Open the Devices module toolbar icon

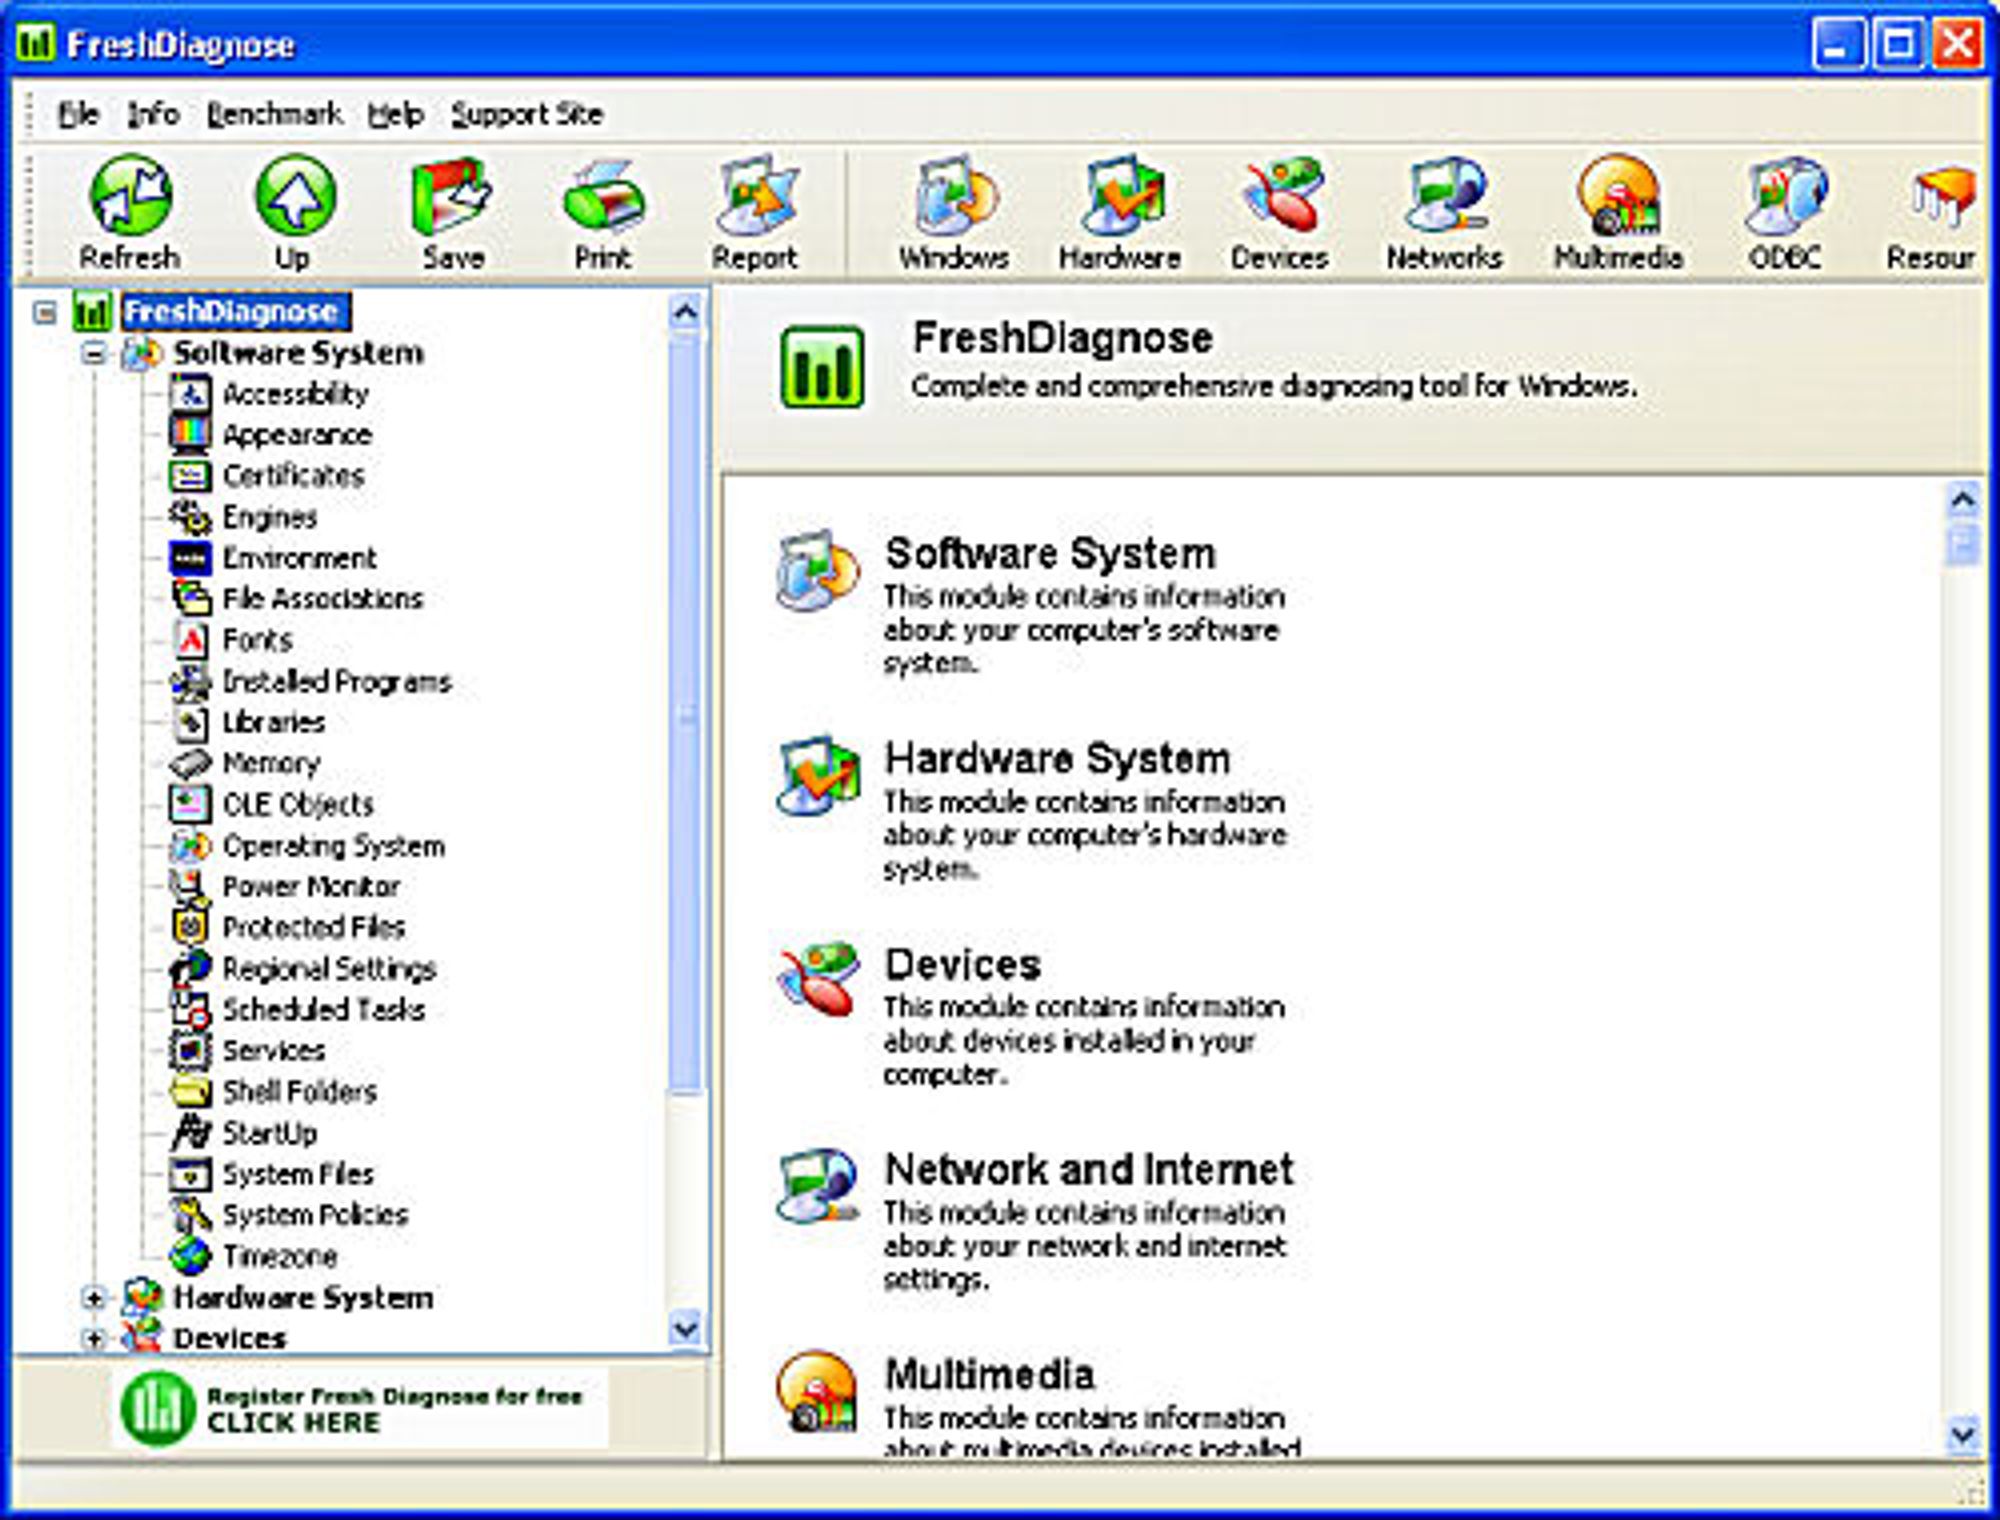tap(1282, 196)
